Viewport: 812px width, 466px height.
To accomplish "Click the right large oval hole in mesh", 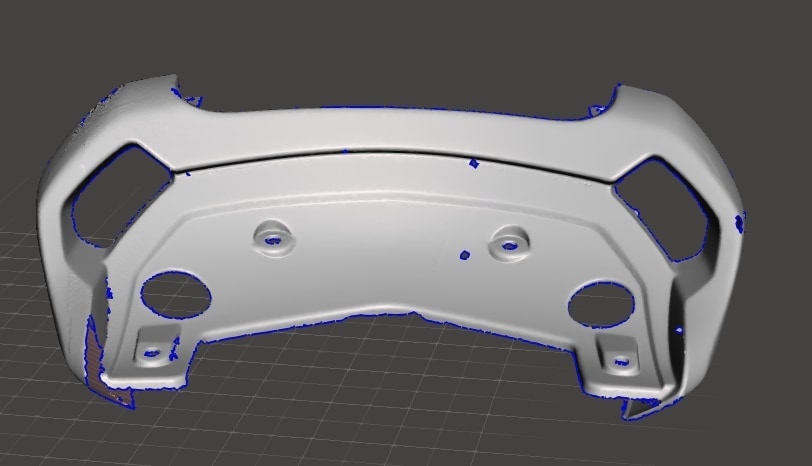I will (x=598, y=305).
